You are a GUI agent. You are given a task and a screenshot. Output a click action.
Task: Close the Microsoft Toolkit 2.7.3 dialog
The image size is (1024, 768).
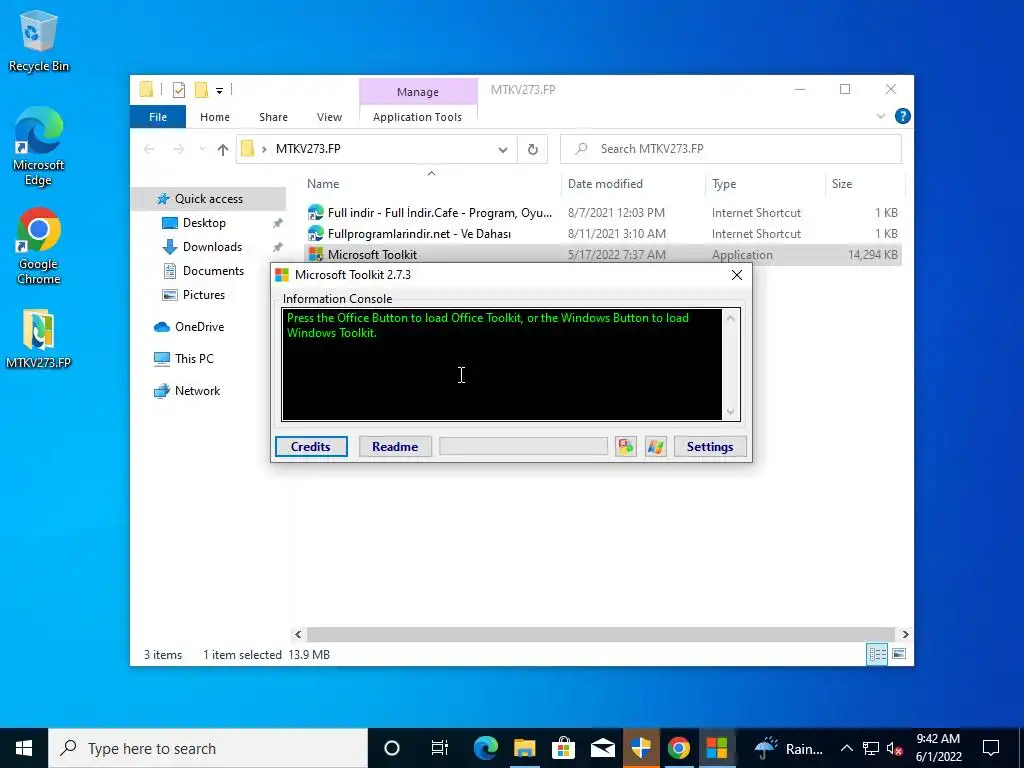(x=737, y=275)
